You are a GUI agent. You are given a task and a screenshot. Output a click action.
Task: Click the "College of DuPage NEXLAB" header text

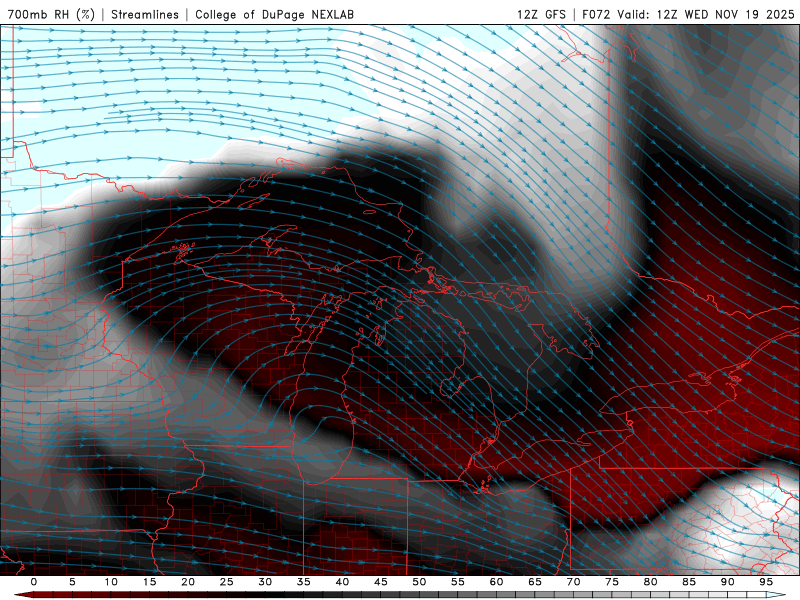pyautogui.click(x=274, y=14)
